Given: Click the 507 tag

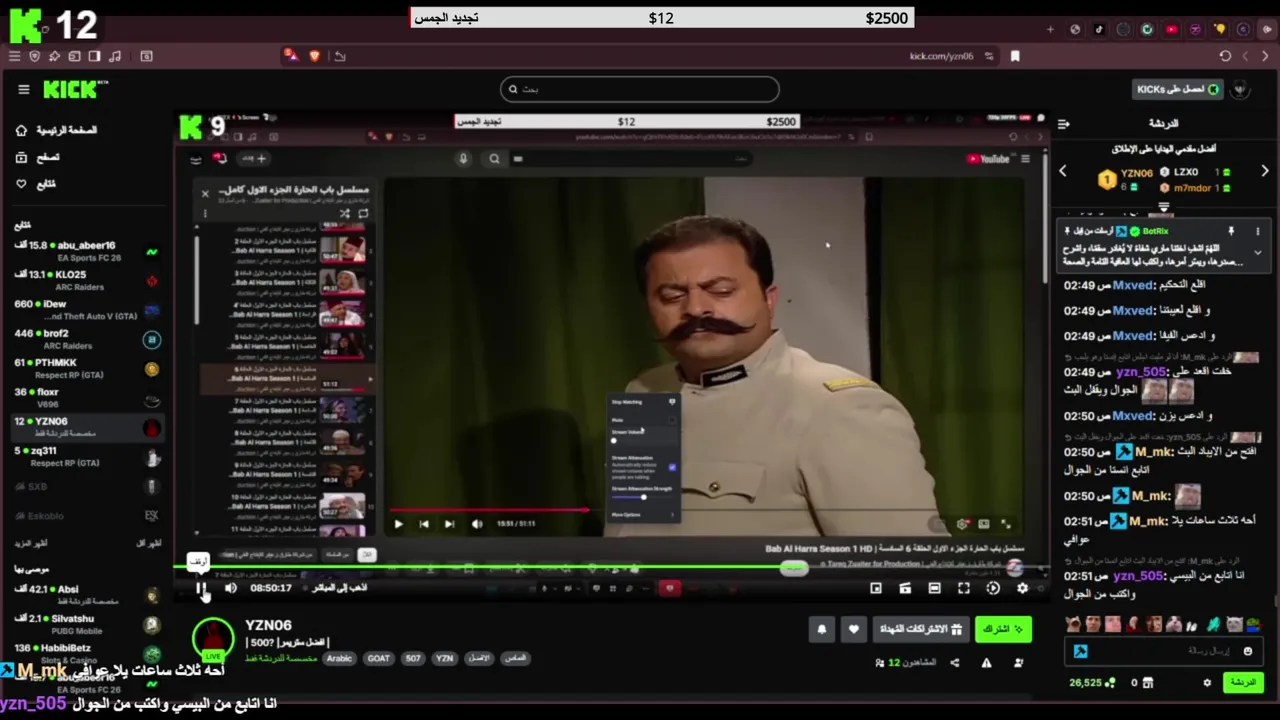Looking at the screenshot, I should 413,659.
